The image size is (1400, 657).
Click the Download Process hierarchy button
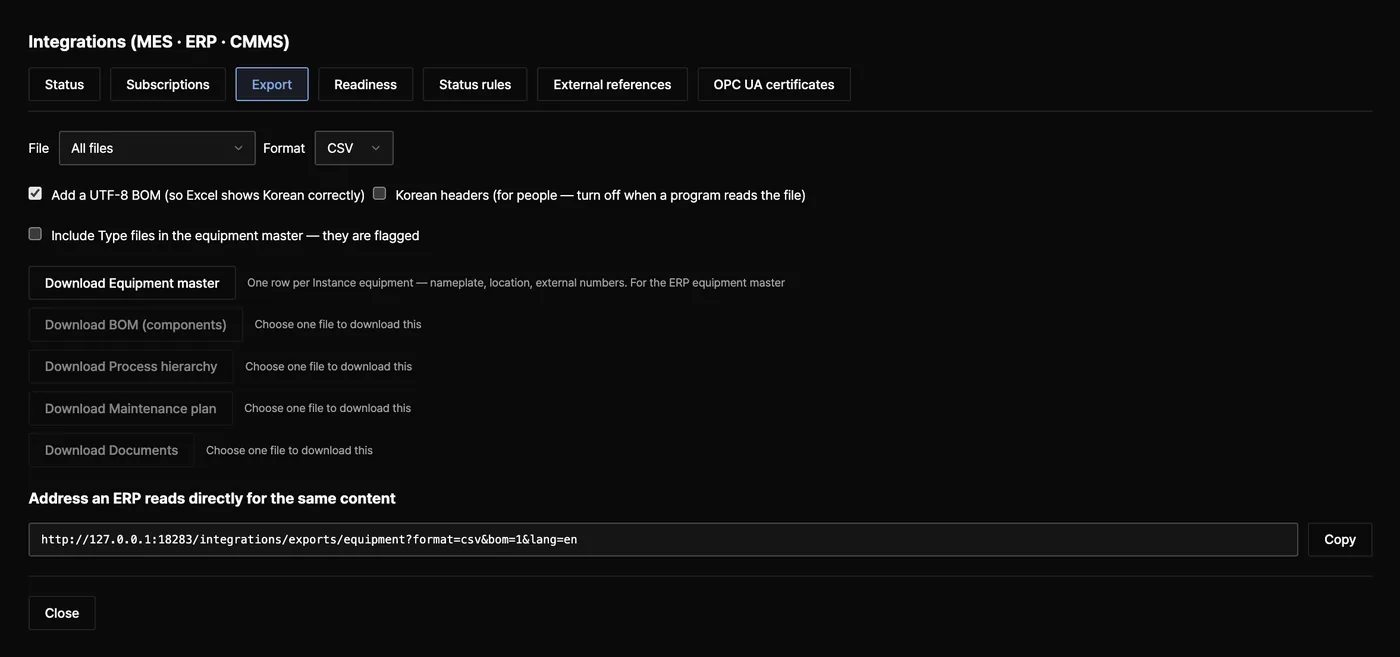(x=131, y=367)
